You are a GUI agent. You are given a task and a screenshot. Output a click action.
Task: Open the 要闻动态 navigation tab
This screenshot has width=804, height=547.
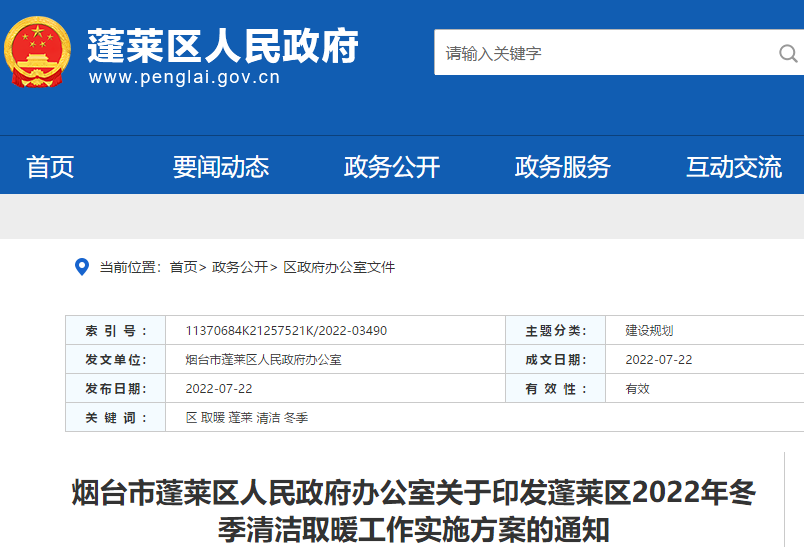point(221,167)
